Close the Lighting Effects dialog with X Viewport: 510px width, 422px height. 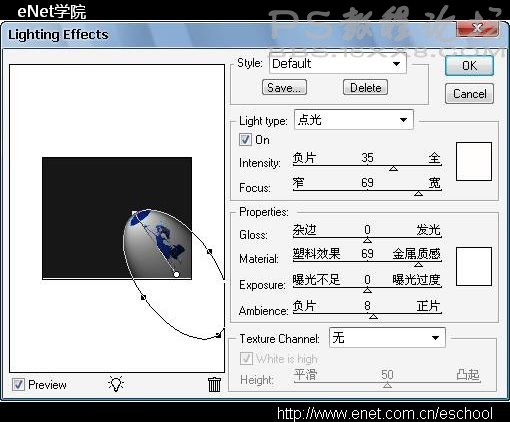478,29
